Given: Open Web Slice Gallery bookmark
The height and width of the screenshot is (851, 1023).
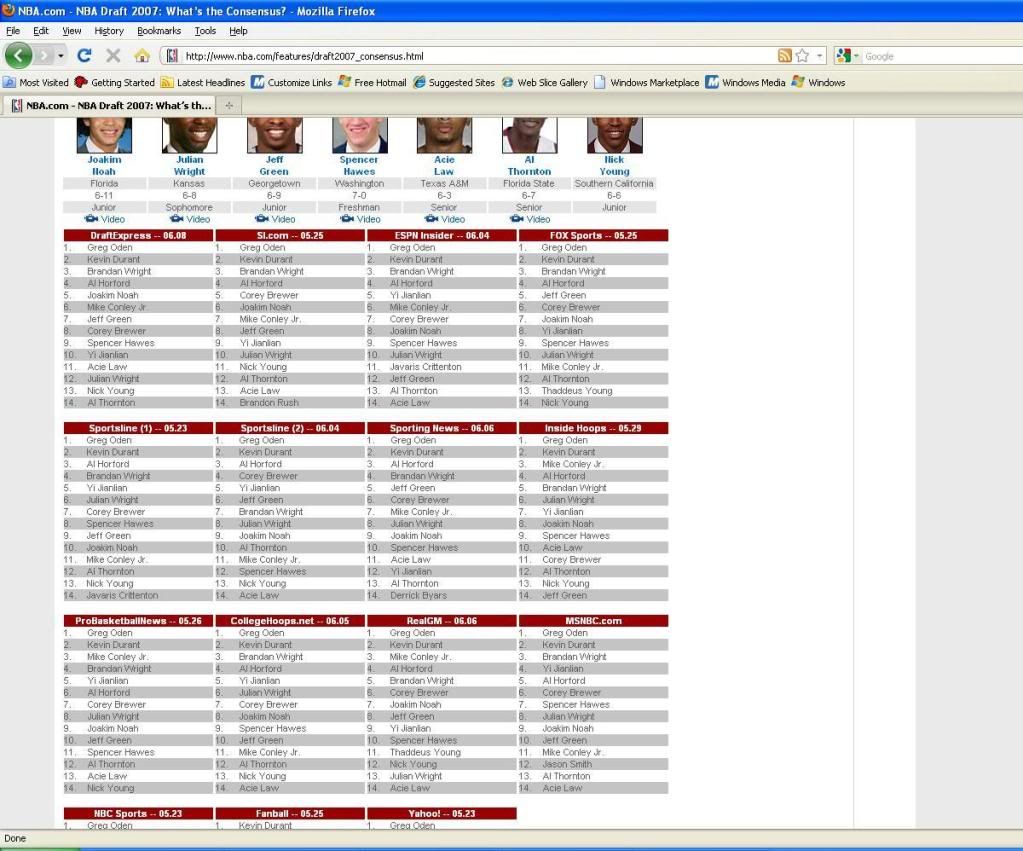Looking at the screenshot, I should 545,82.
